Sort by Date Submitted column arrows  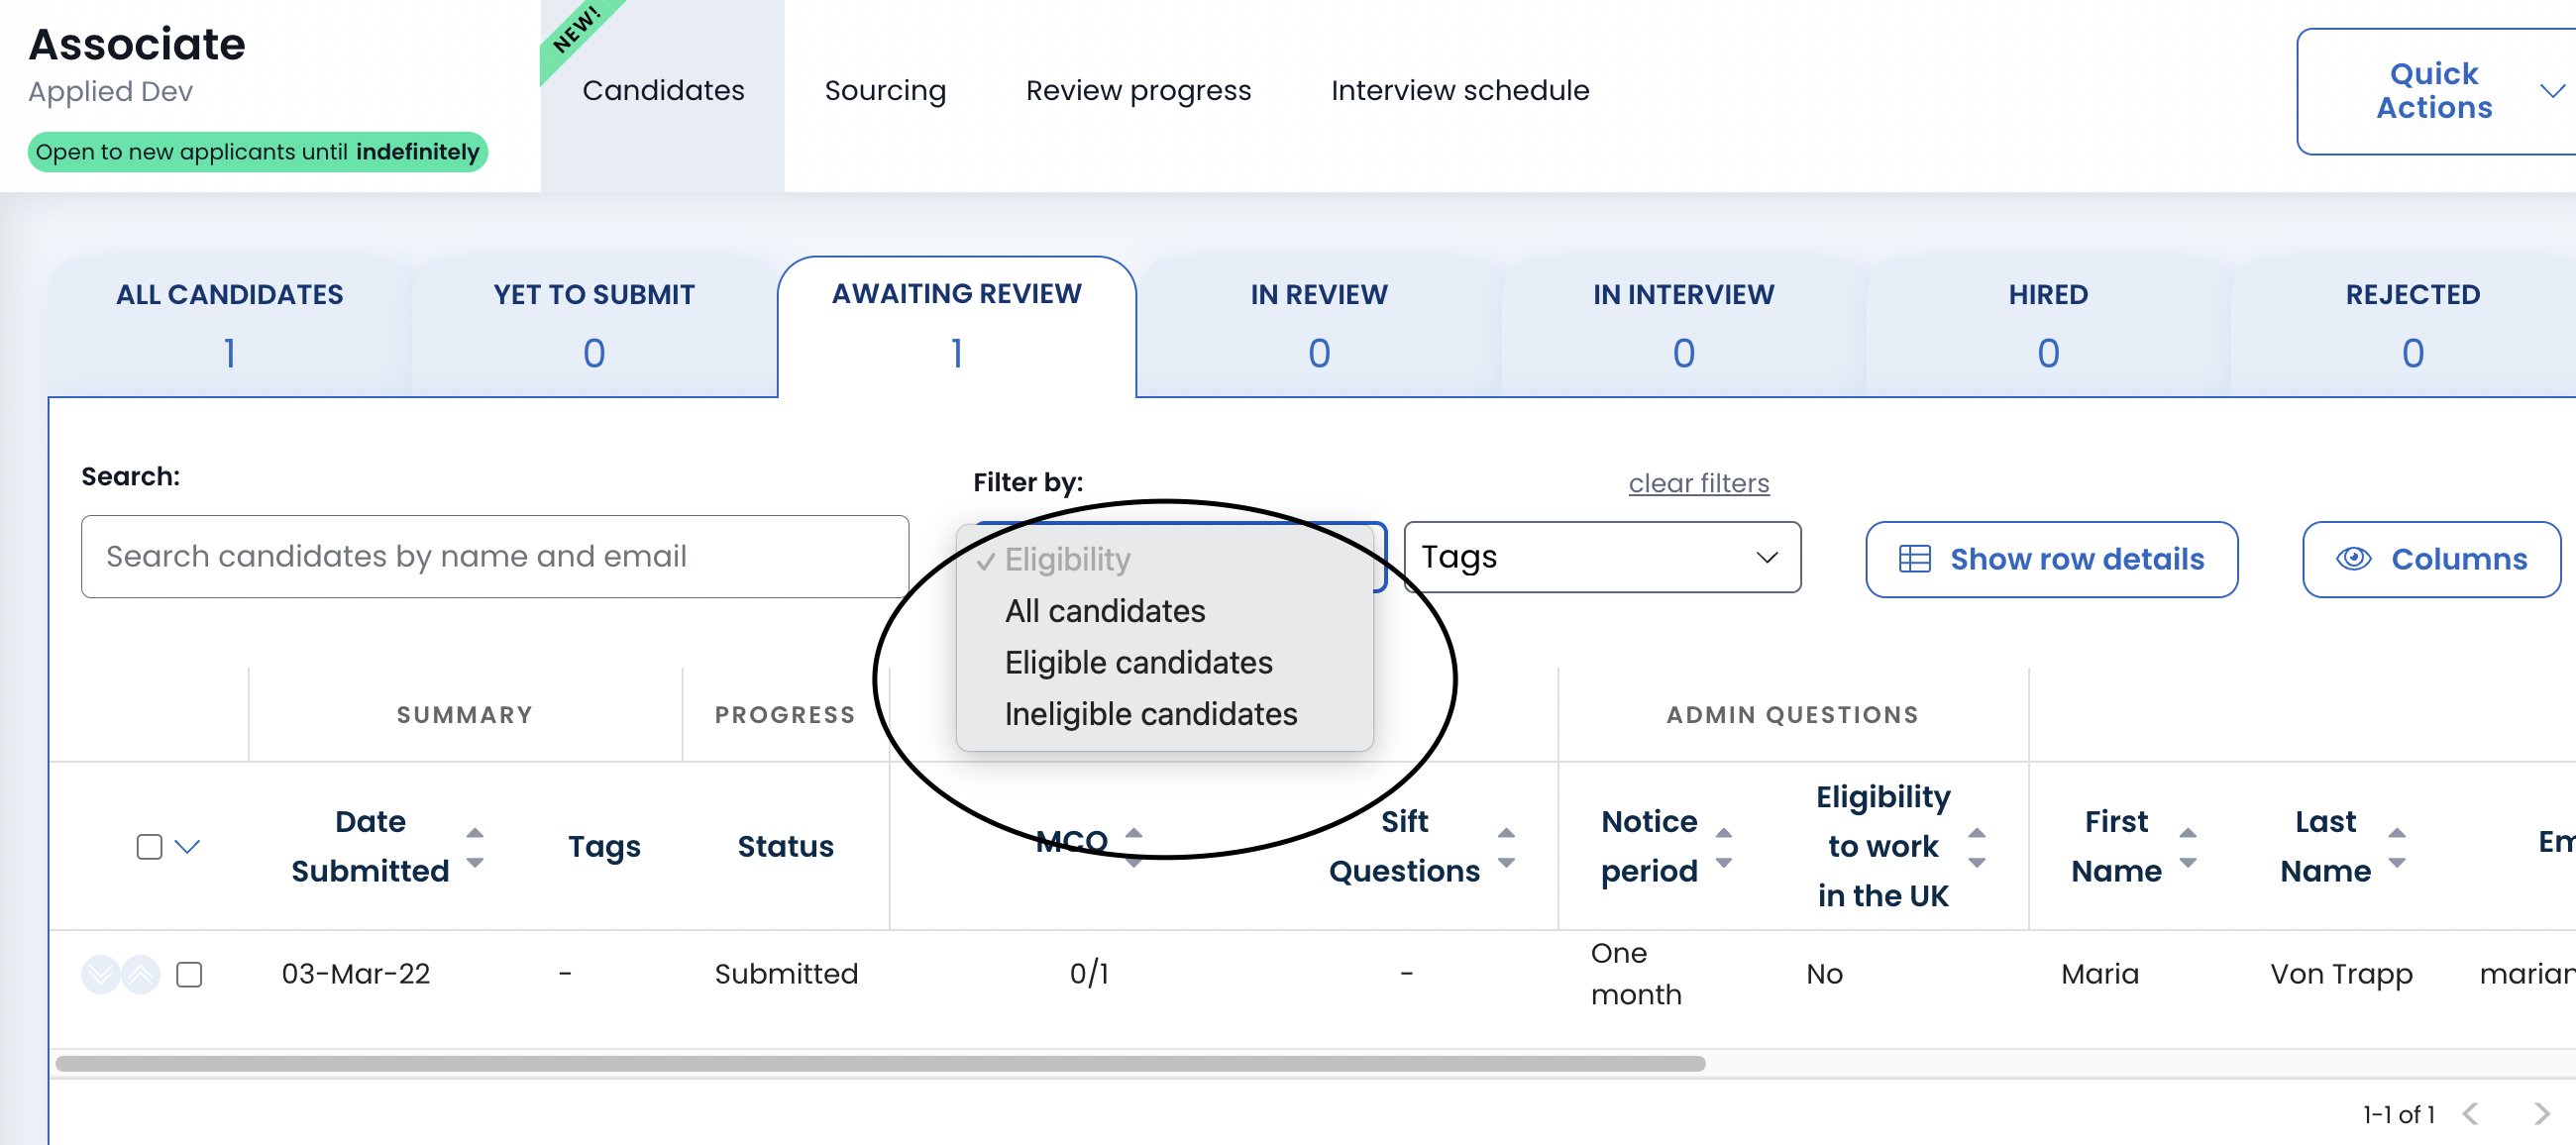[475, 847]
